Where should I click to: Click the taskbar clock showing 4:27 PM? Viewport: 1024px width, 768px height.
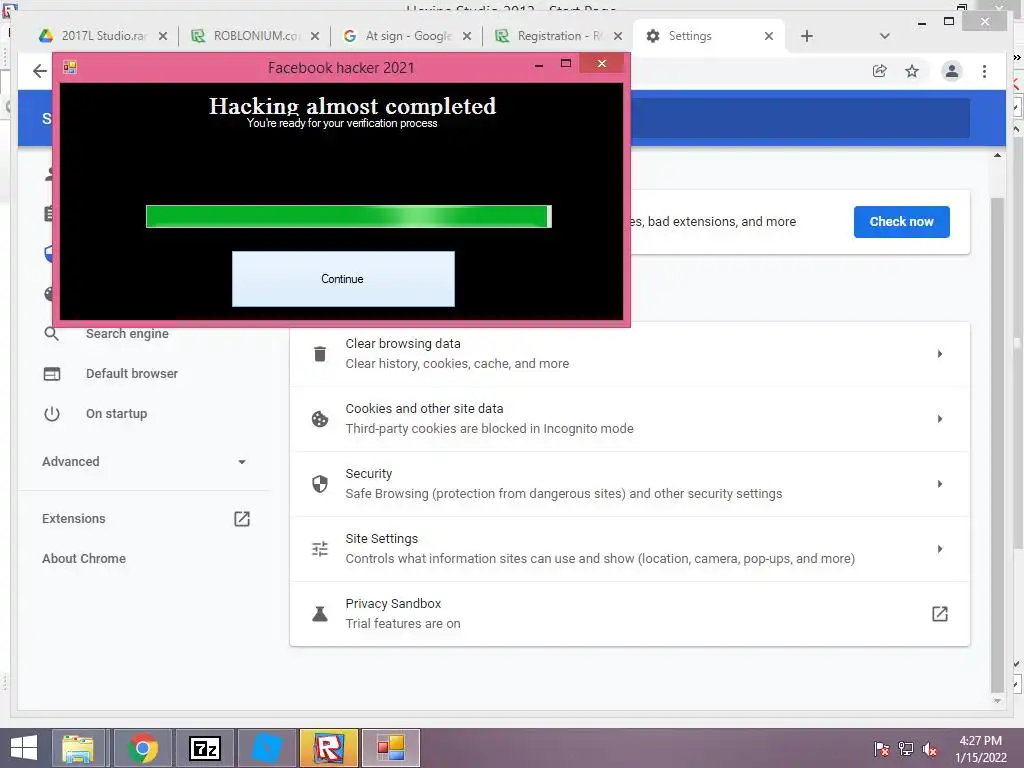click(x=981, y=749)
